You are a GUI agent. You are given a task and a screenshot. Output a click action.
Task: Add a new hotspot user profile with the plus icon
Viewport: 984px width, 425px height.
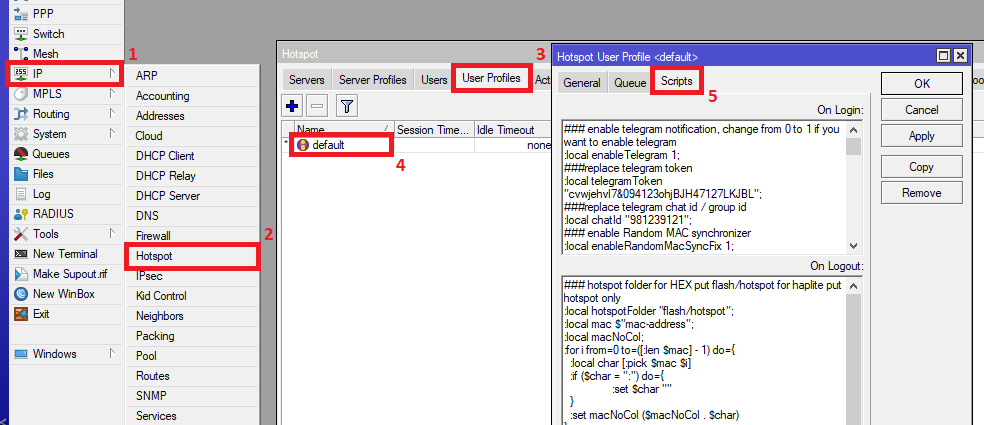[291, 106]
